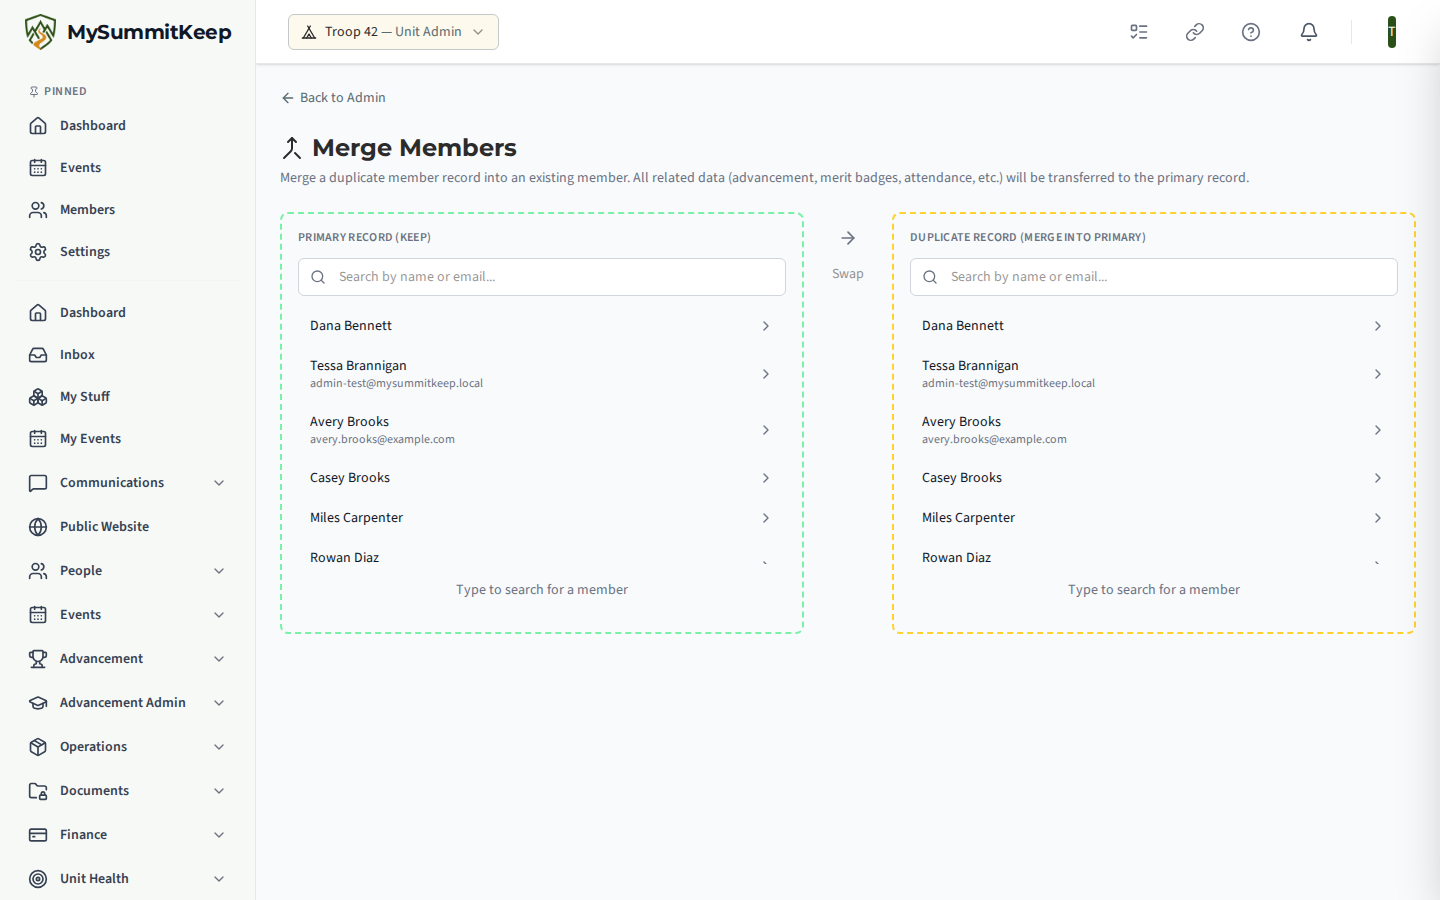
Task: Open pinned Members menu item
Action: [x=128, y=210]
